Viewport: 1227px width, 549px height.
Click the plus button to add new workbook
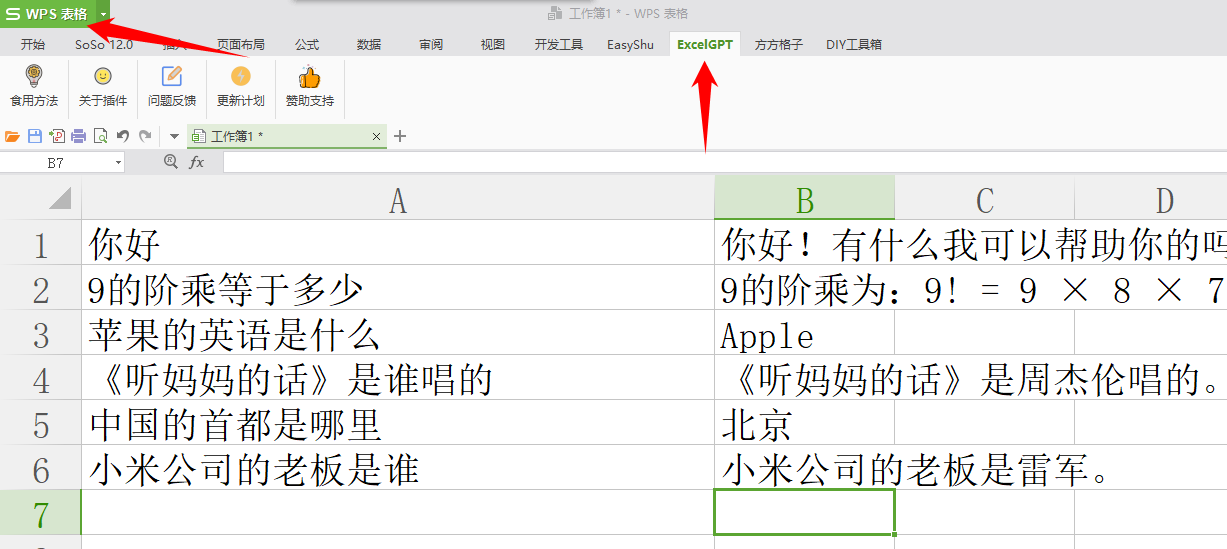point(400,136)
